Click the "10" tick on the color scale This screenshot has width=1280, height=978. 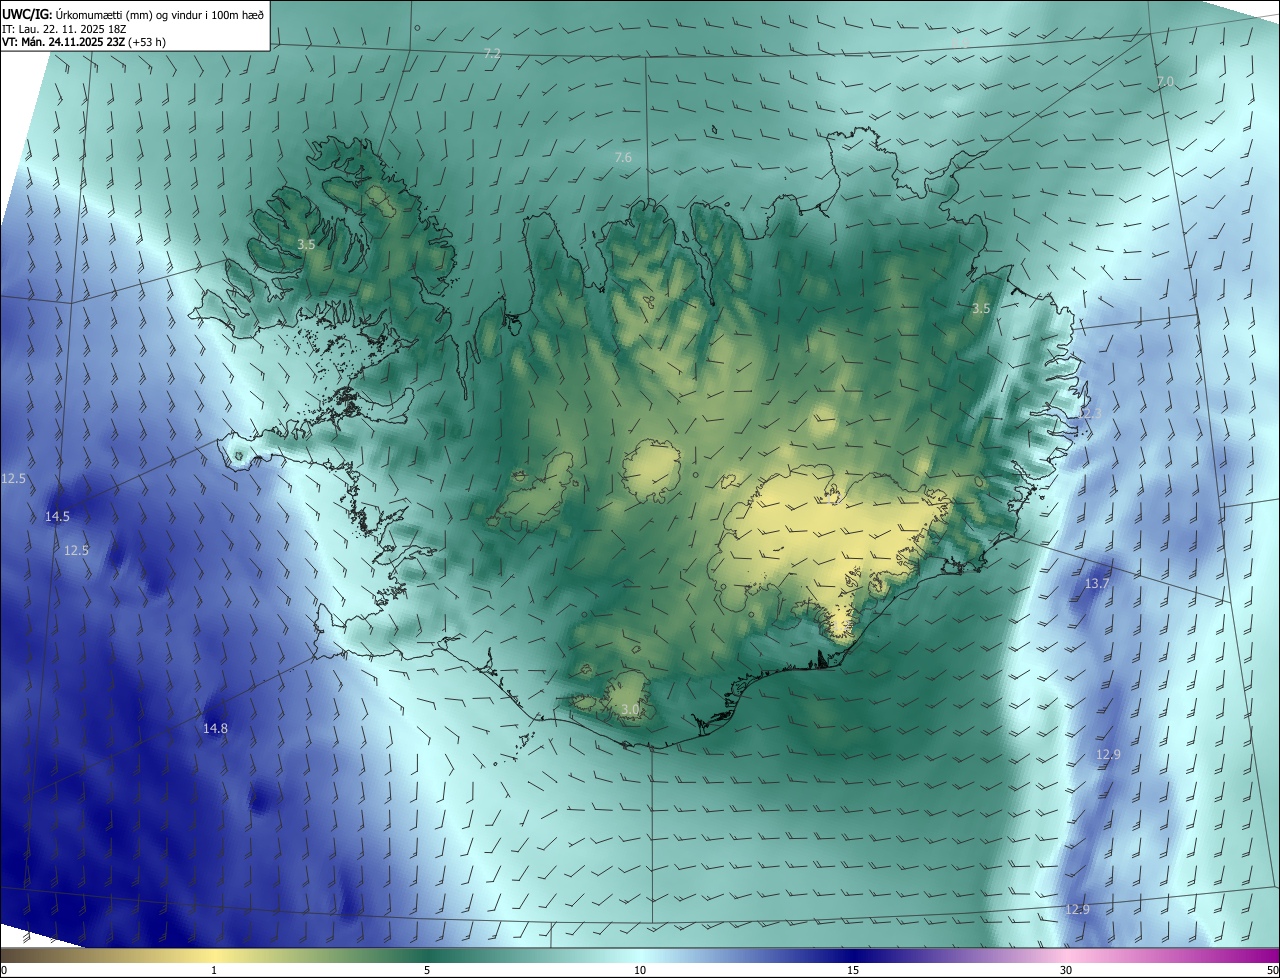coord(640,970)
